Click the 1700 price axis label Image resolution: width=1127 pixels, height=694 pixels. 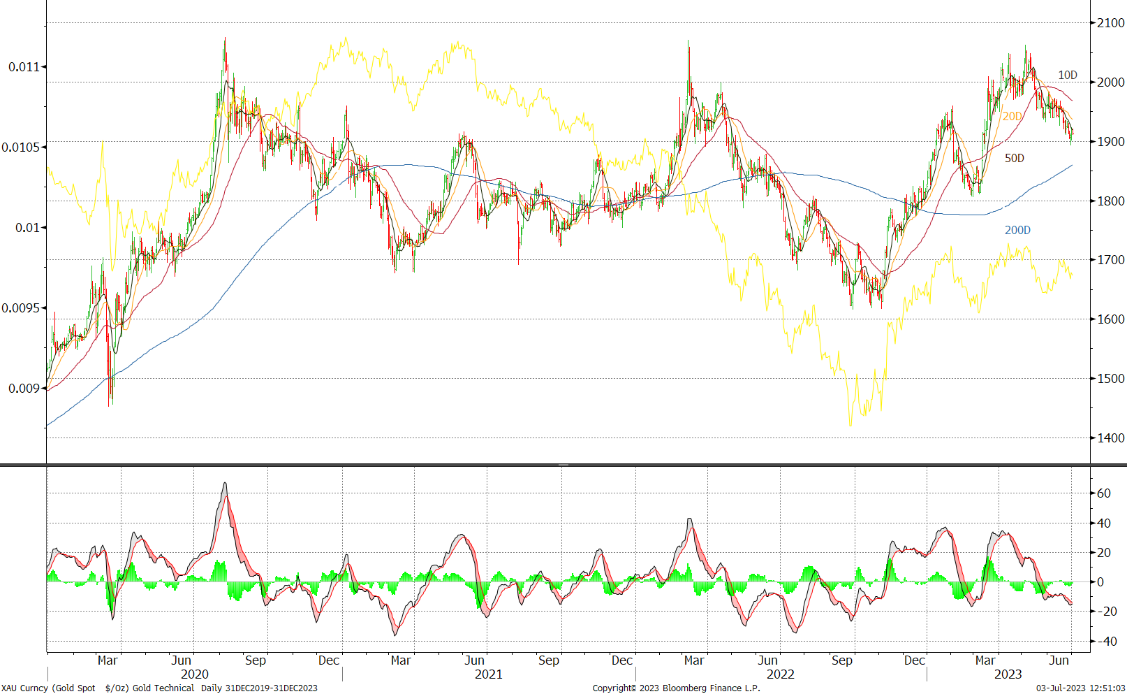1110,260
